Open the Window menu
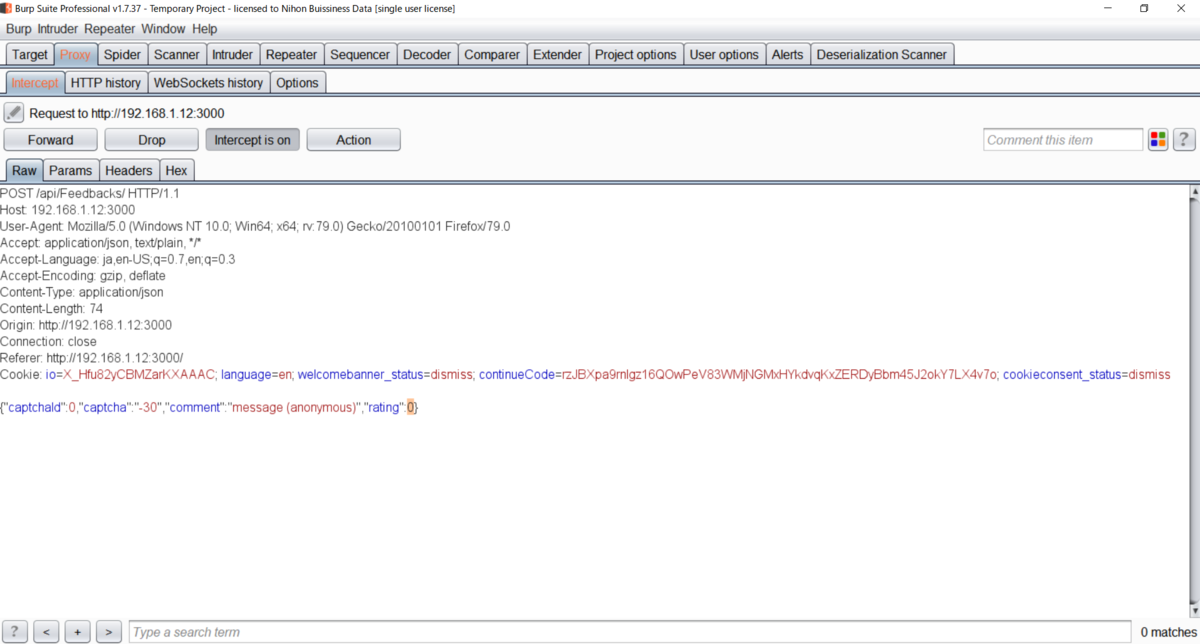 [x=163, y=29]
